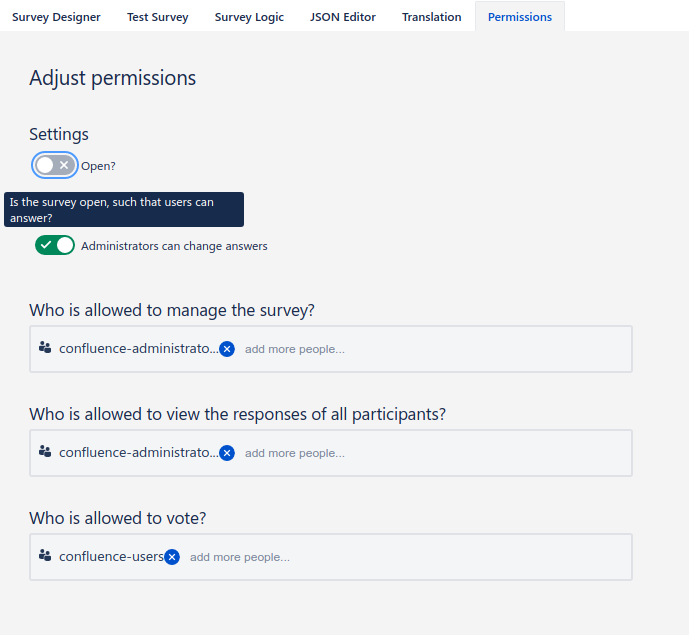The image size is (689, 635).
Task: Go to the Survey Logic tab
Action: click(x=249, y=17)
